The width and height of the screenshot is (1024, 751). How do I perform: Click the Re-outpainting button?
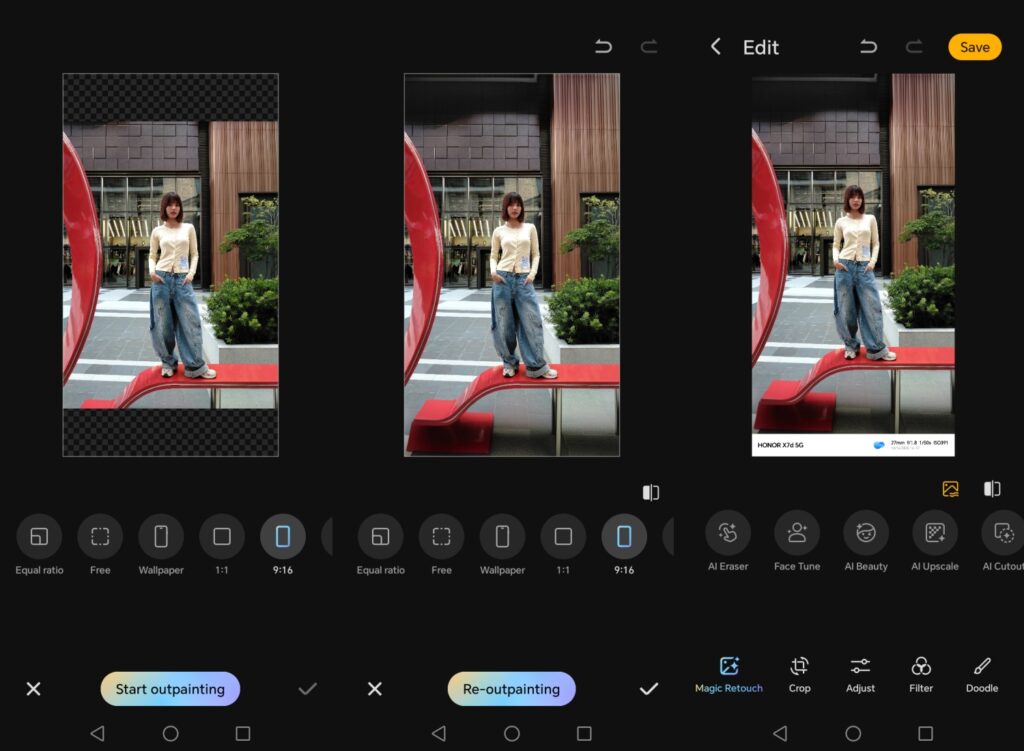point(511,689)
